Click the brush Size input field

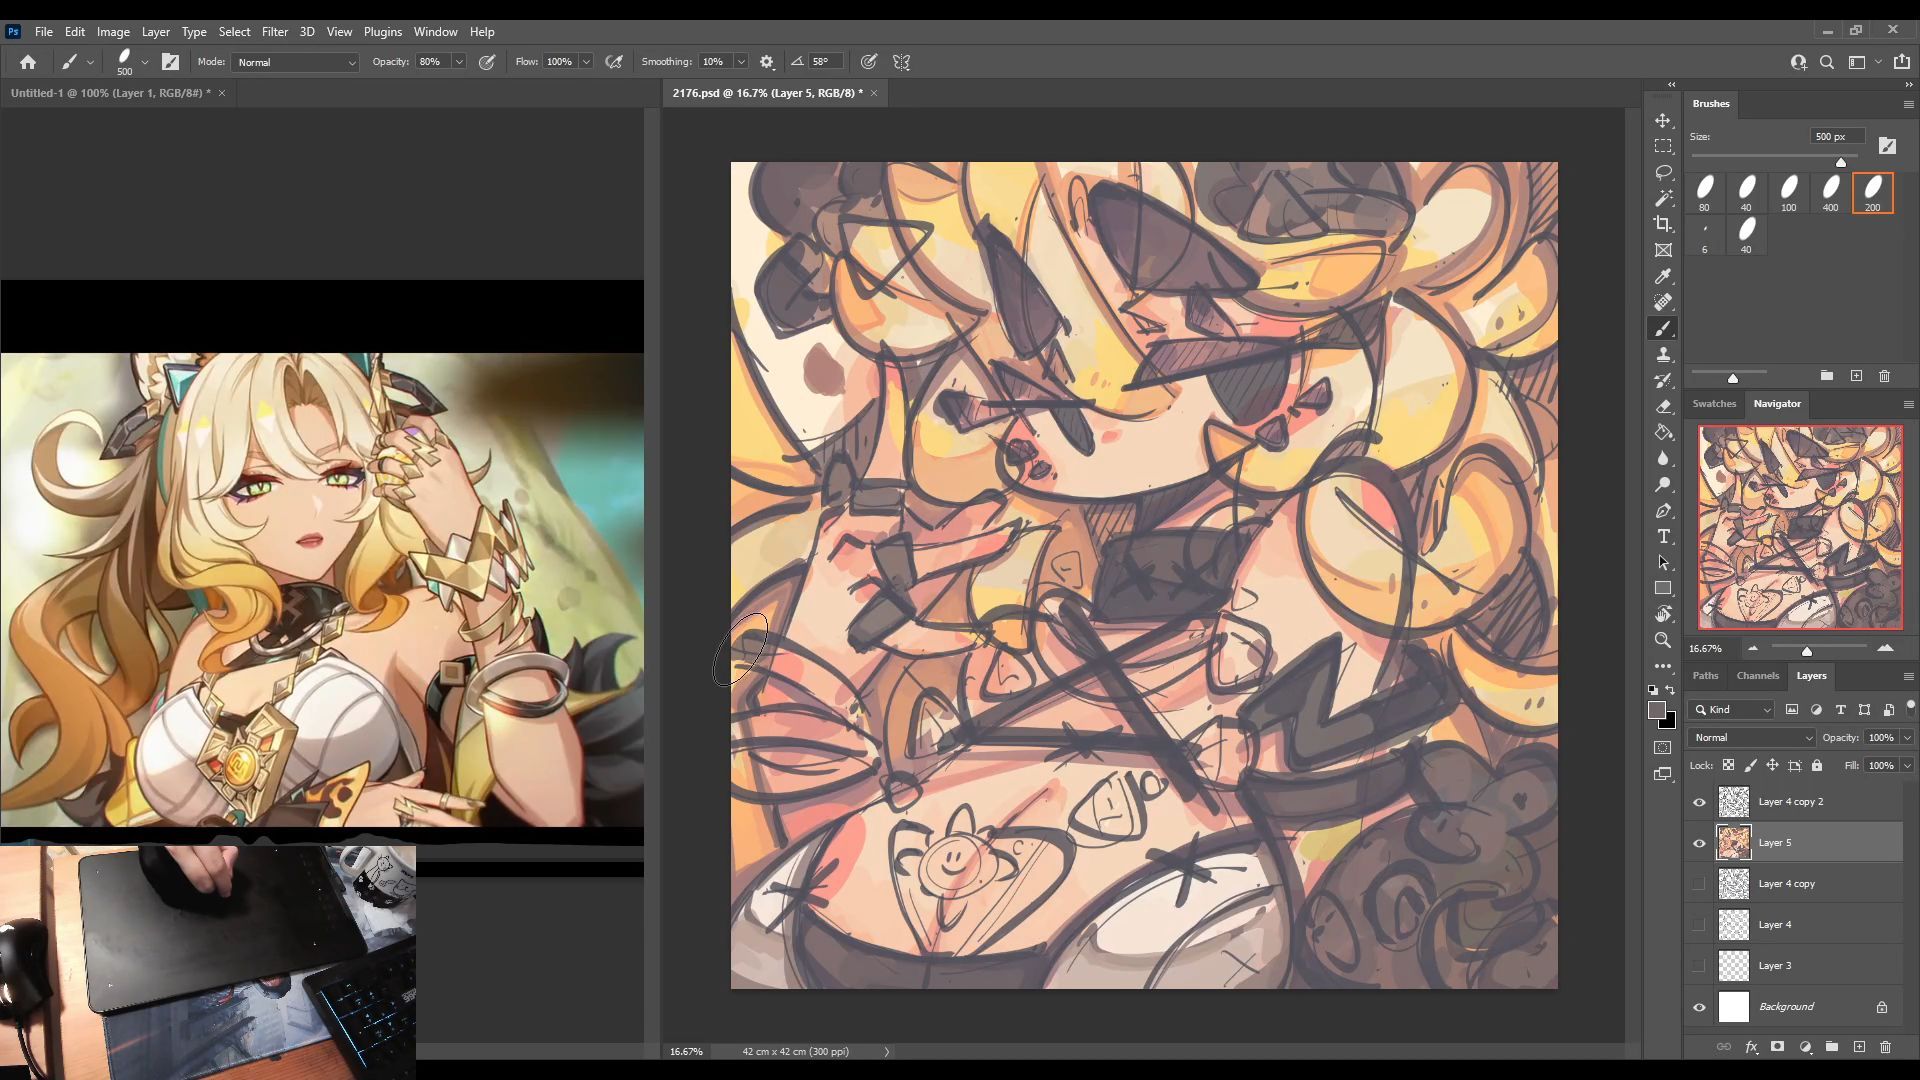pyautogui.click(x=1836, y=137)
